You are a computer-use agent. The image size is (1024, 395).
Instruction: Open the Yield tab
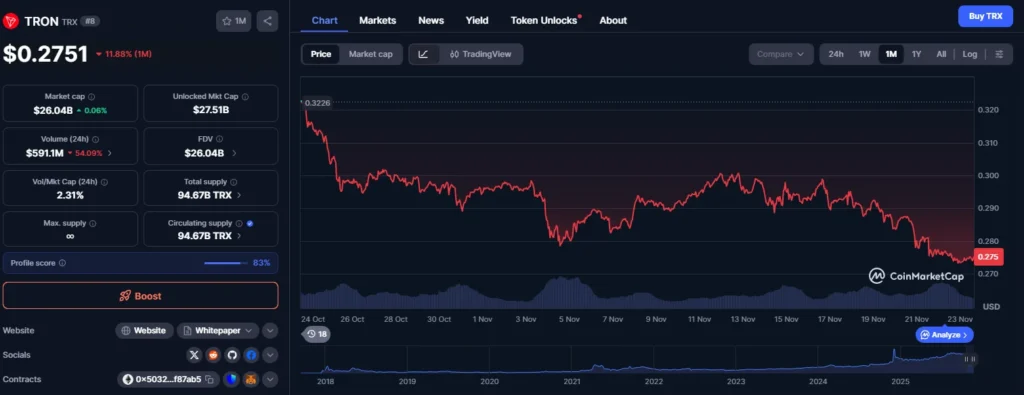pyautogui.click(x=477, y=20)
